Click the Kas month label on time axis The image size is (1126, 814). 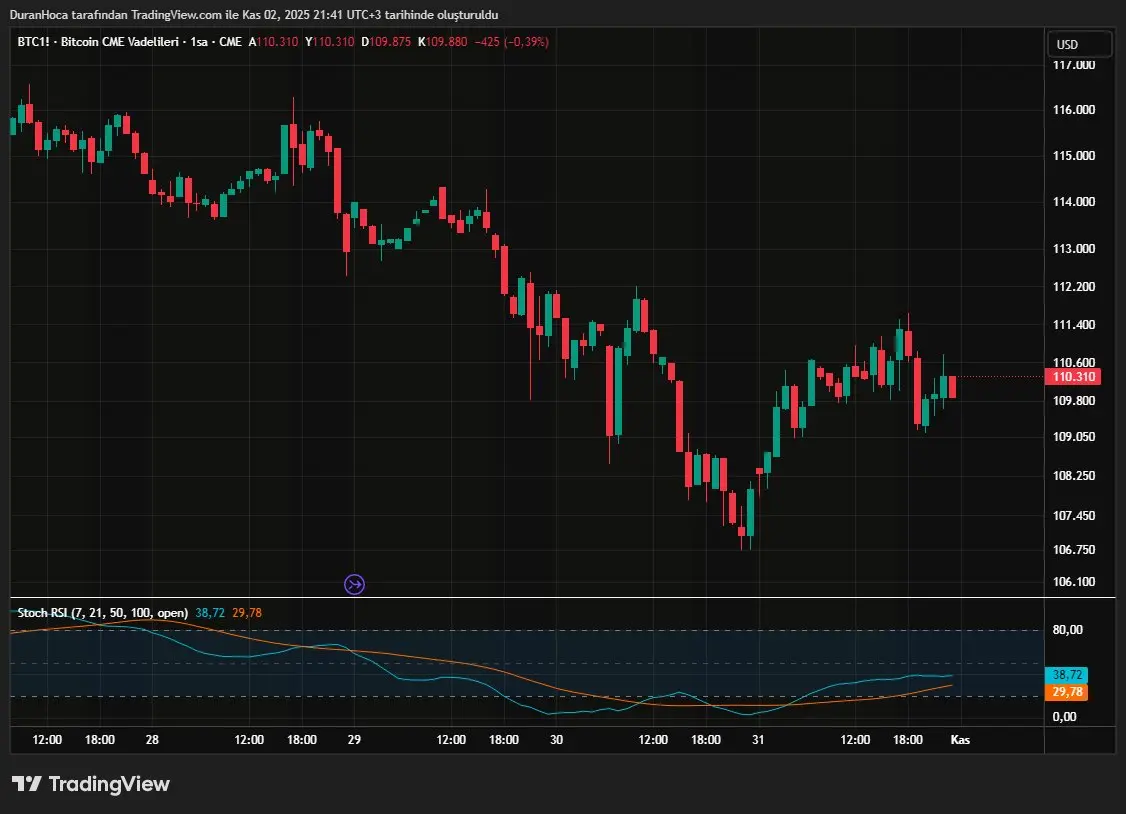[960, 739]
